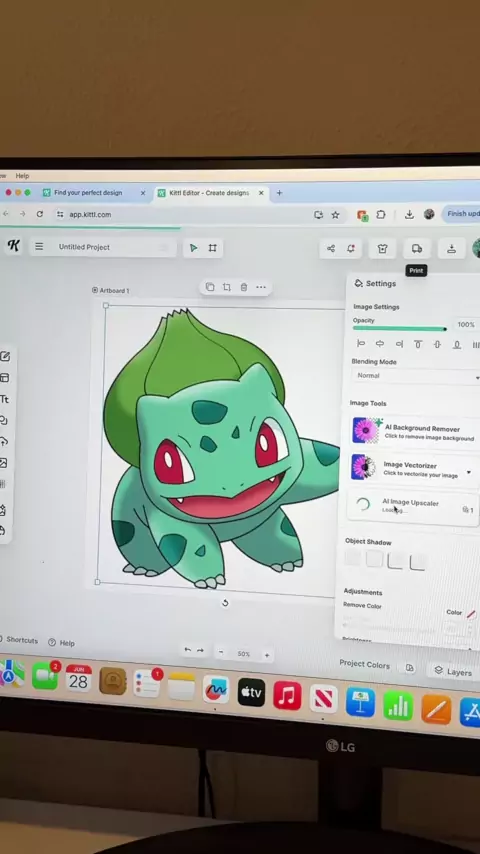Image resolution: width=480 pixels, height=854 pixels.
Task: Open the Text (Tt) tool in the left sidebar
Action: tap(4, 399)
